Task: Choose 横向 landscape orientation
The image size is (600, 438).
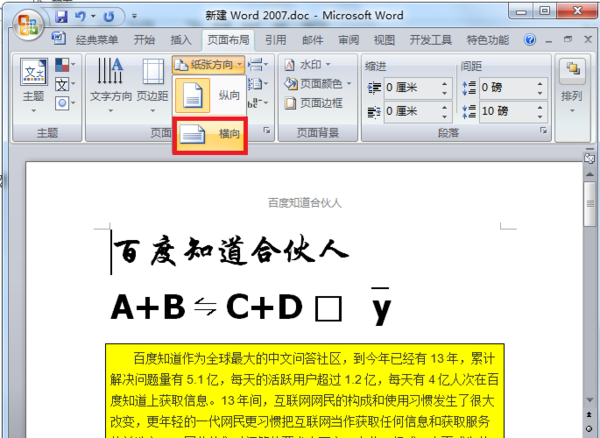Action: 210,135
